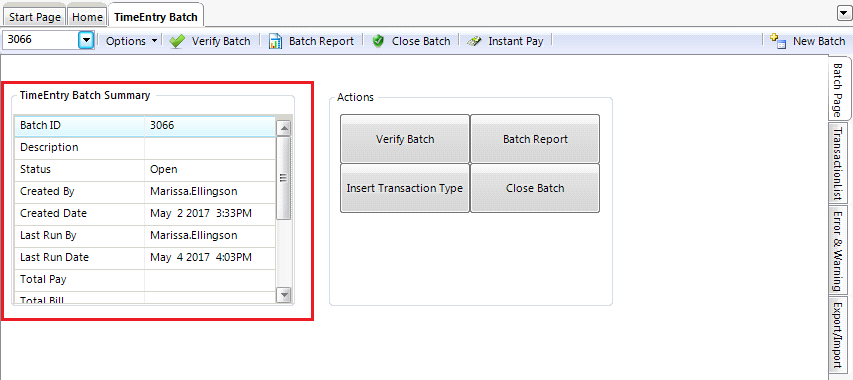Click the summary scrollbar down arrow
The image size is (853, 380).
click(x=284, y=294)
